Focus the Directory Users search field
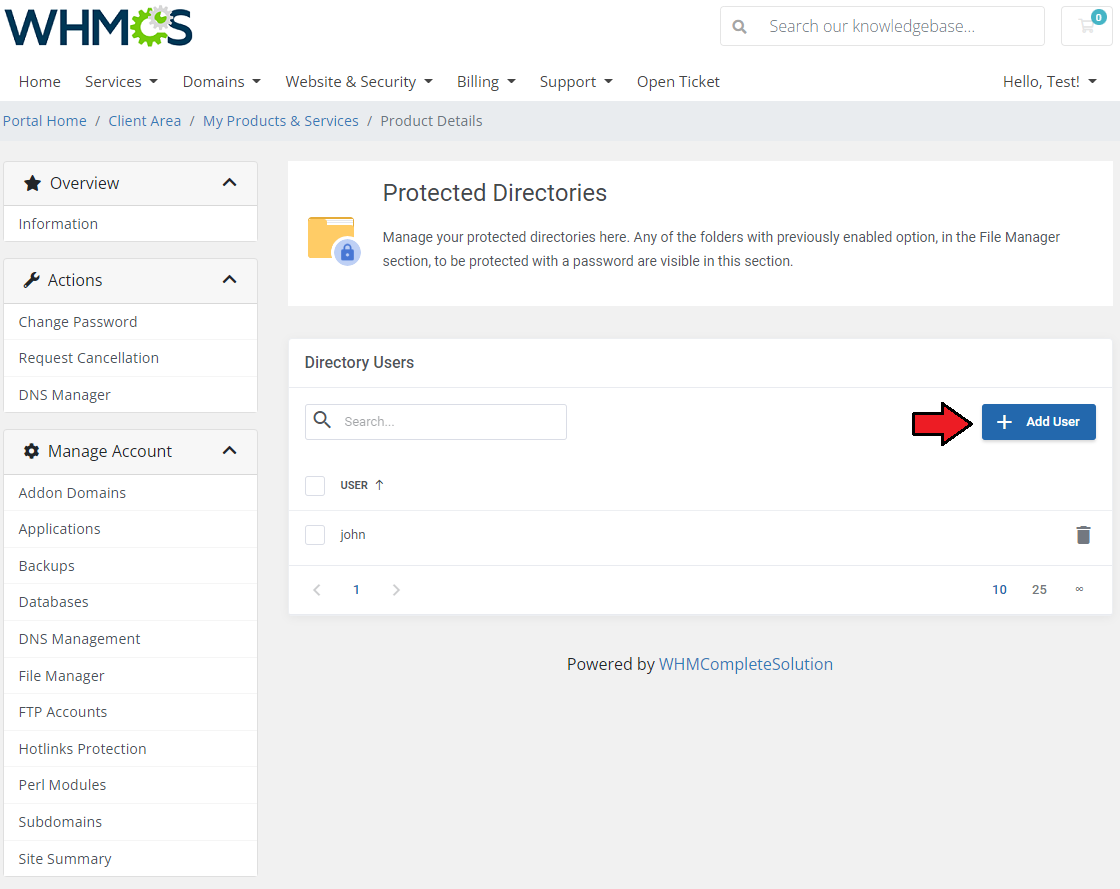 tap(436, 422)
